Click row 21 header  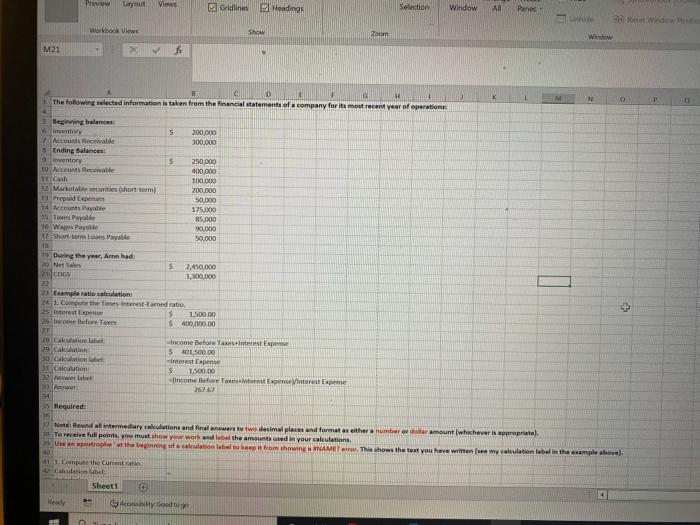pos(46,274)
